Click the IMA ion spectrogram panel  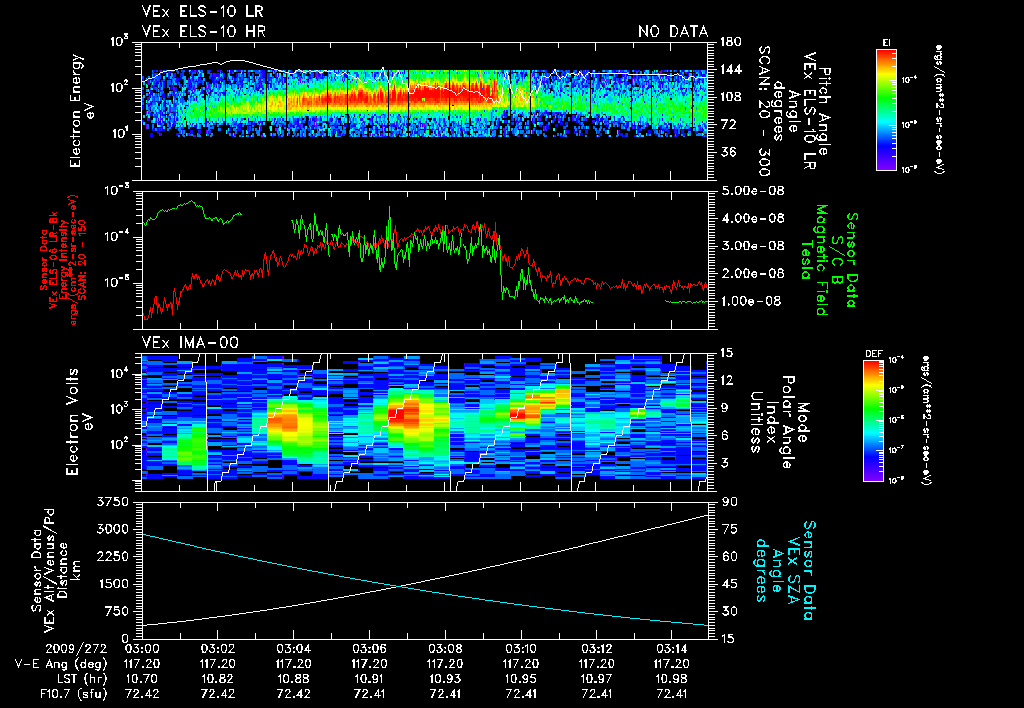pos(425,422)
